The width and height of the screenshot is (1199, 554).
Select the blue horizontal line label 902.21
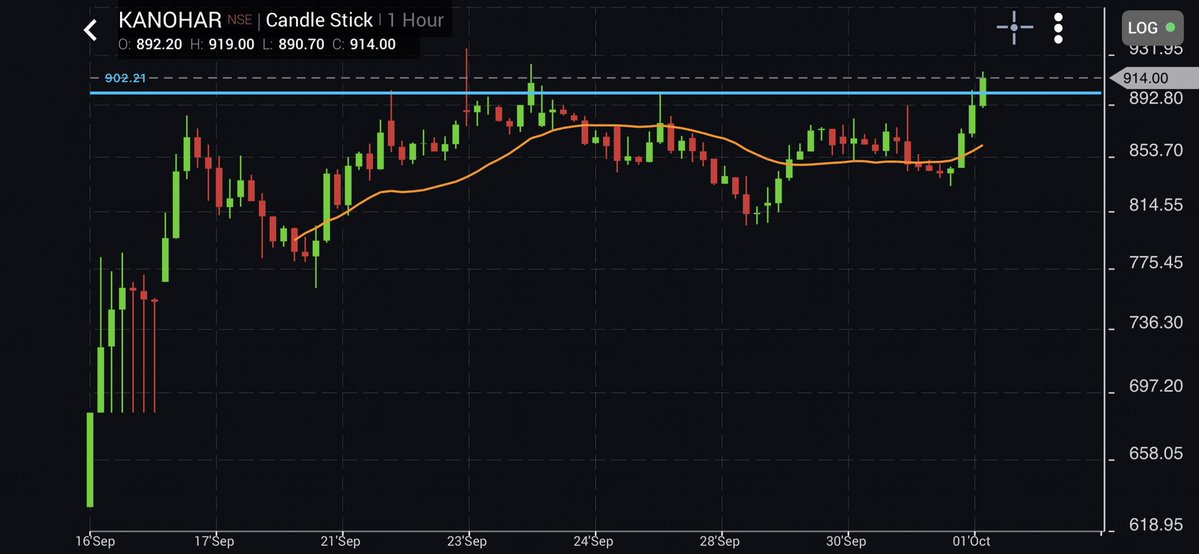pyautogui.click(x=125, y=78)
